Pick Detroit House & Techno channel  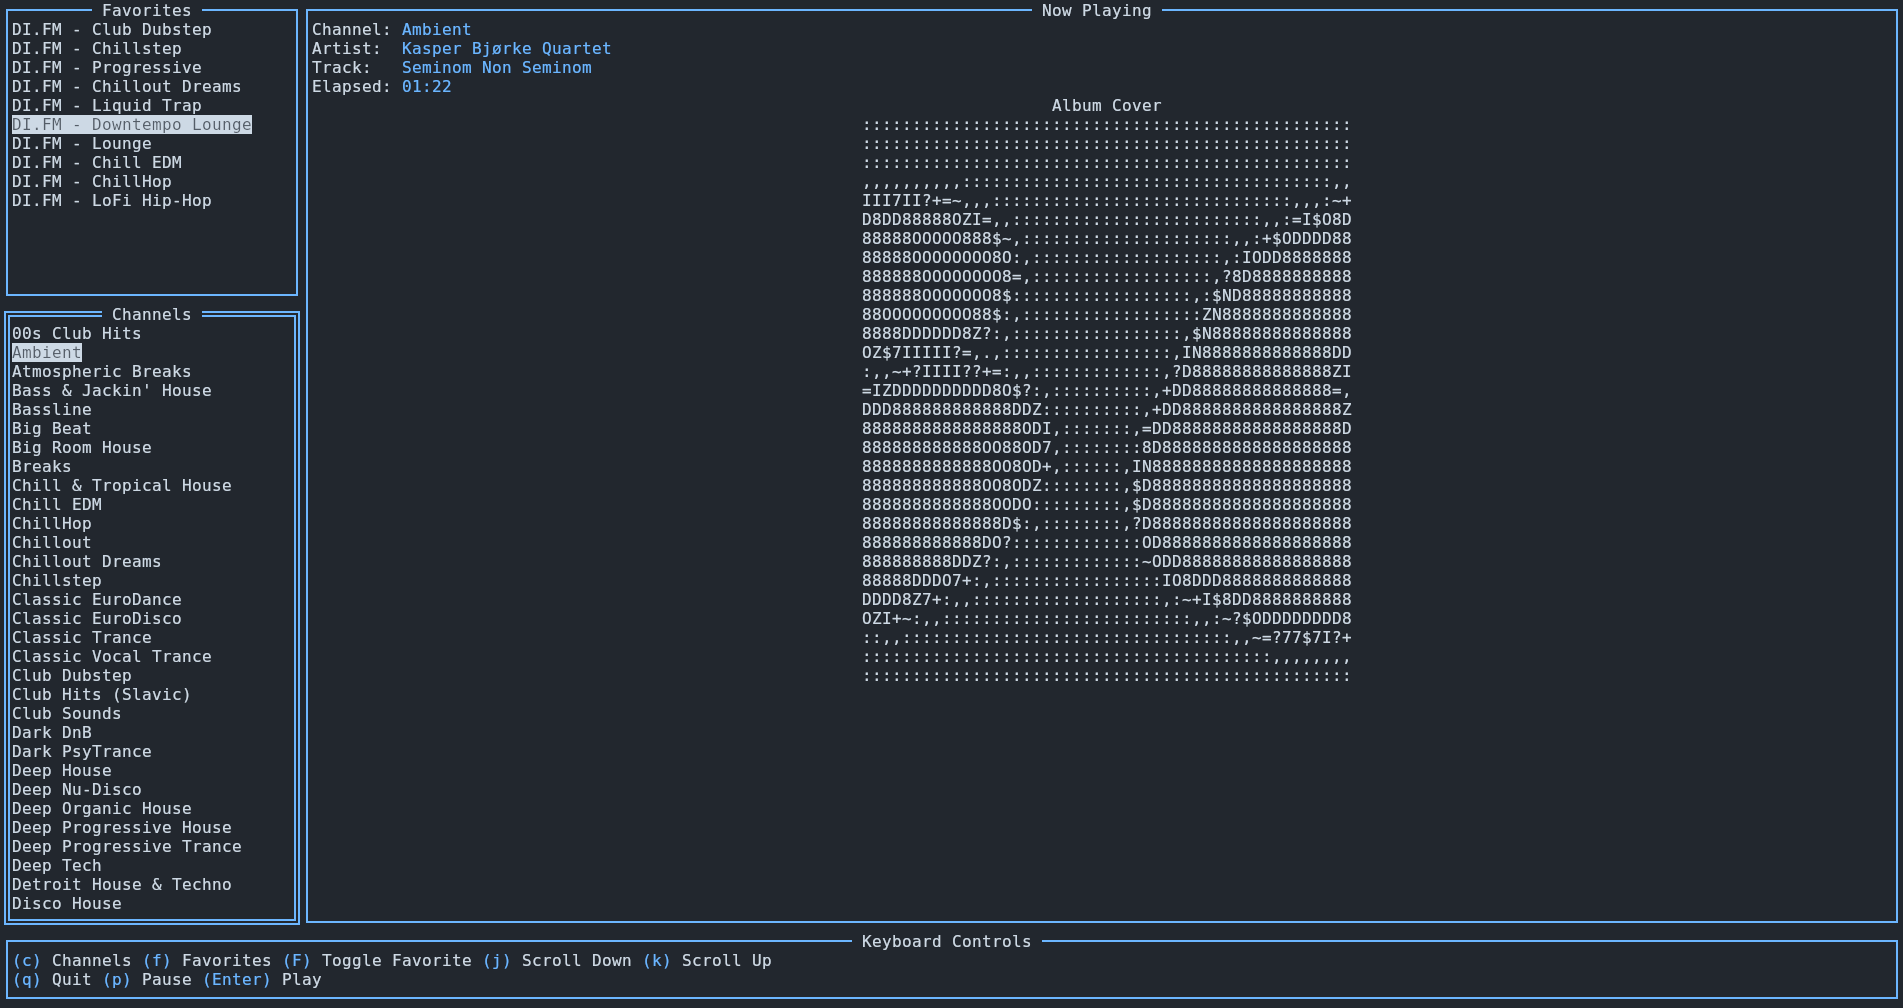coord(122,884)
